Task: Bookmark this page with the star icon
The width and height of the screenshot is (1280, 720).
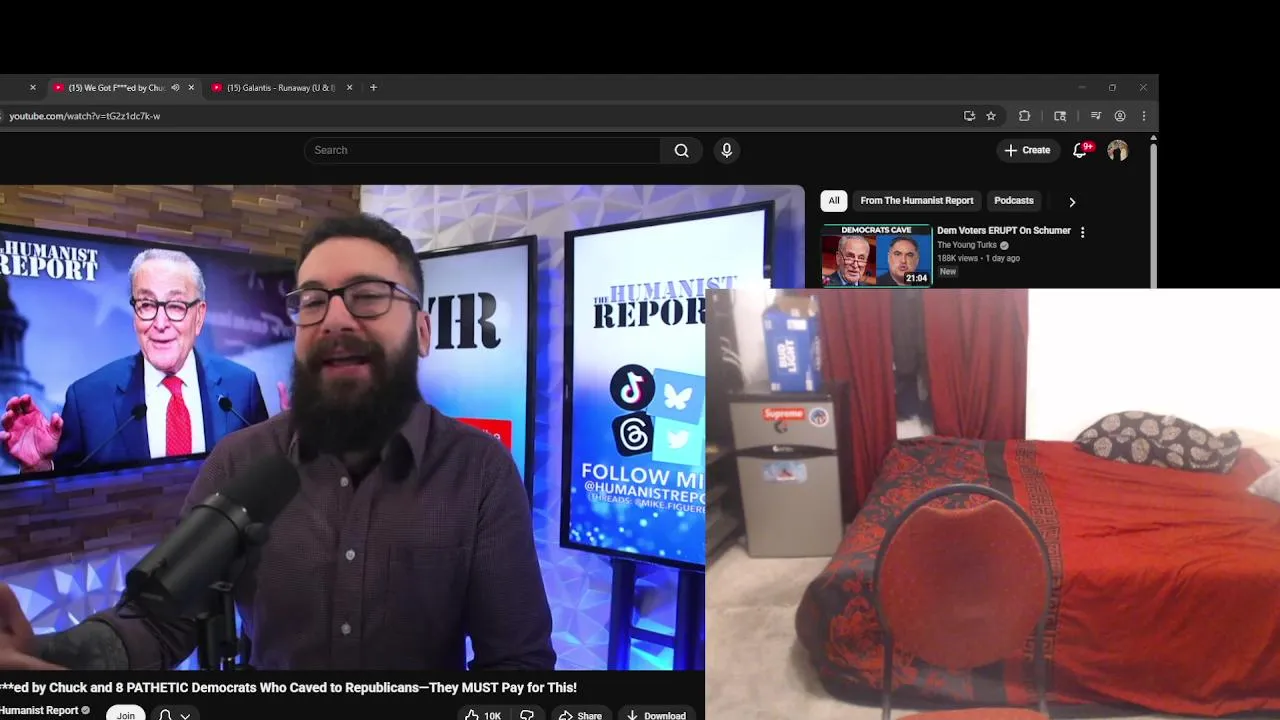Action: point(991,116)
